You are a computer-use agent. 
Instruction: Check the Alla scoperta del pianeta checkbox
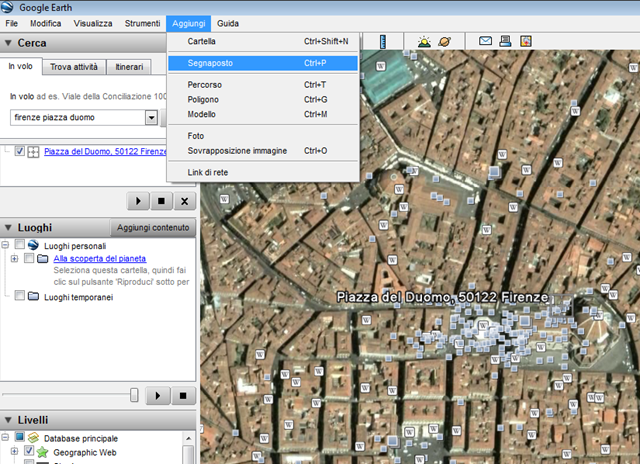tap(29, 258)
